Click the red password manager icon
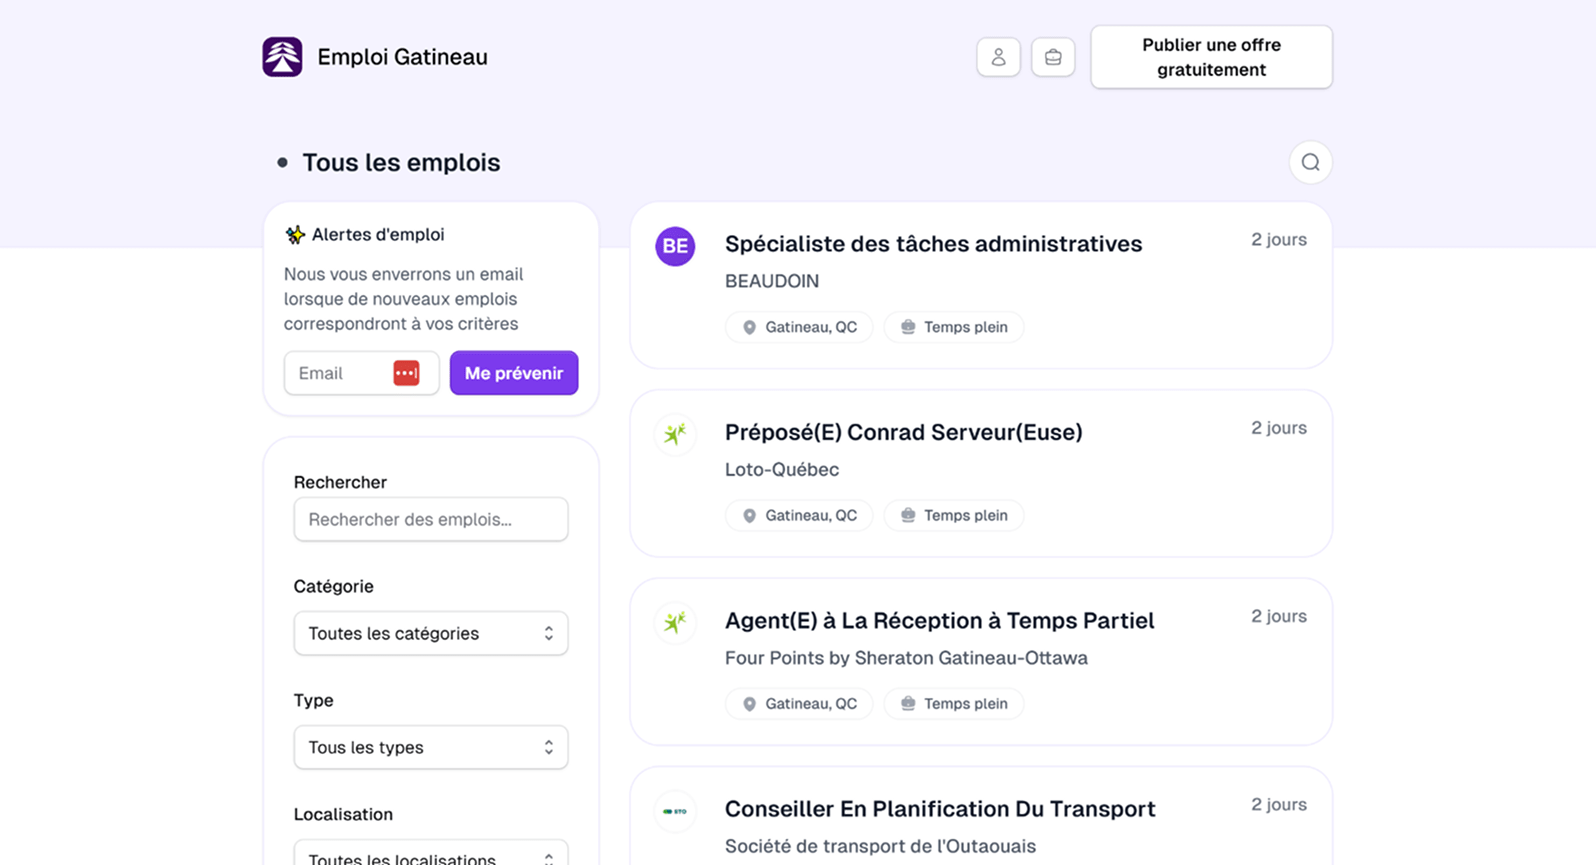 point(406,373)
